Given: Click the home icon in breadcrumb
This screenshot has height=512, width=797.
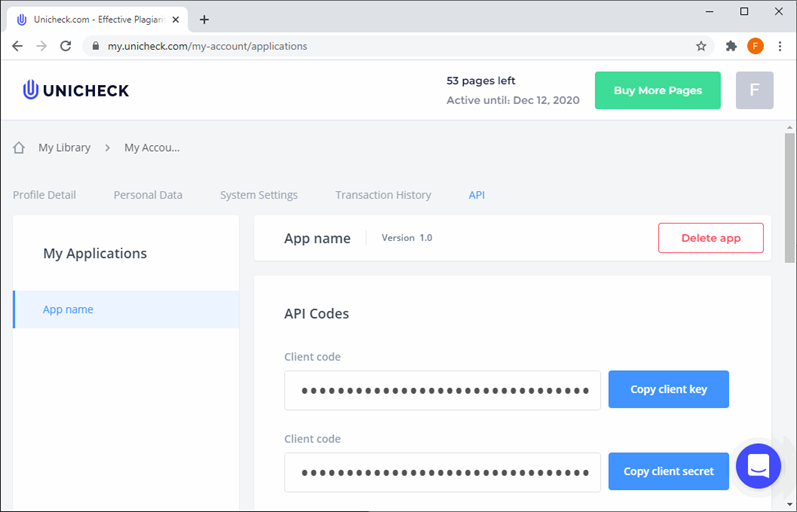Looking at the screenshot, I should (19, 148).
